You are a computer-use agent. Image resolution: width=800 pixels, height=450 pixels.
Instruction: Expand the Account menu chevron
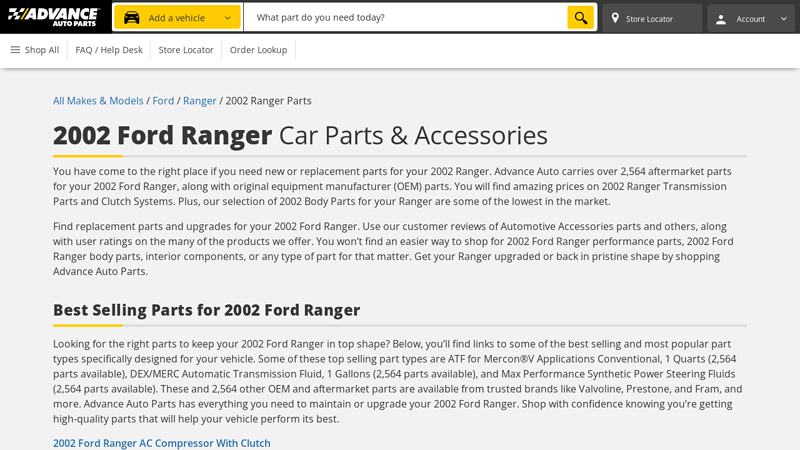(784, 19)
